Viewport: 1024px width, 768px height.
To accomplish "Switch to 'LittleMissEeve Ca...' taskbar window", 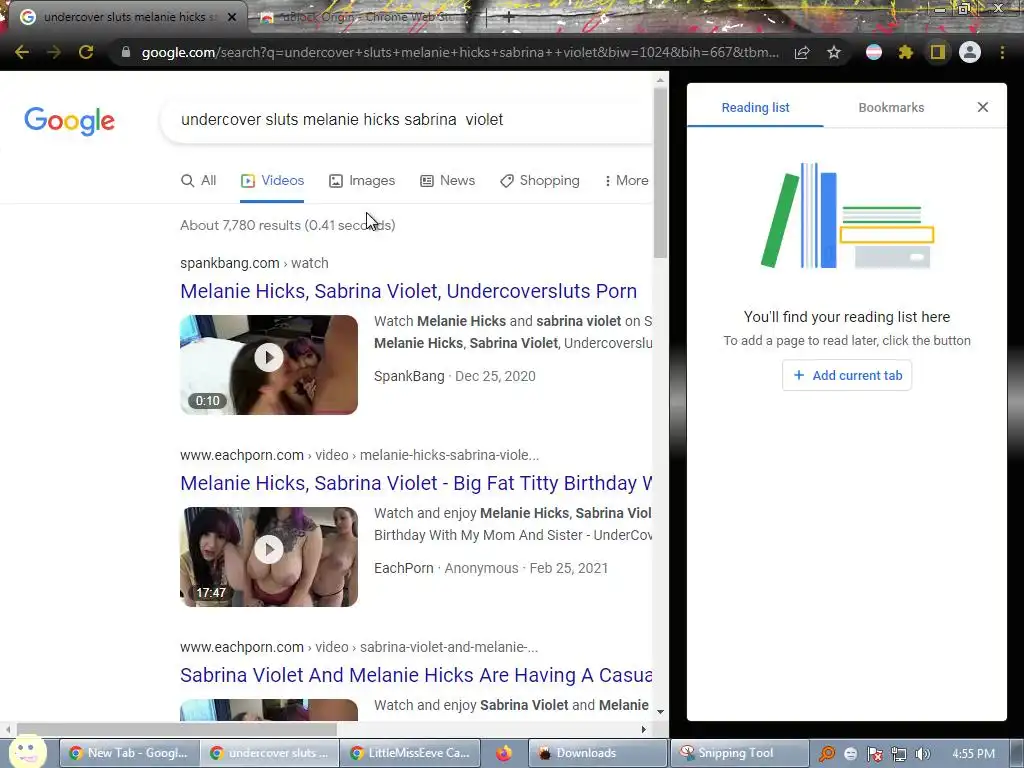I will click(x=410, y=753).
